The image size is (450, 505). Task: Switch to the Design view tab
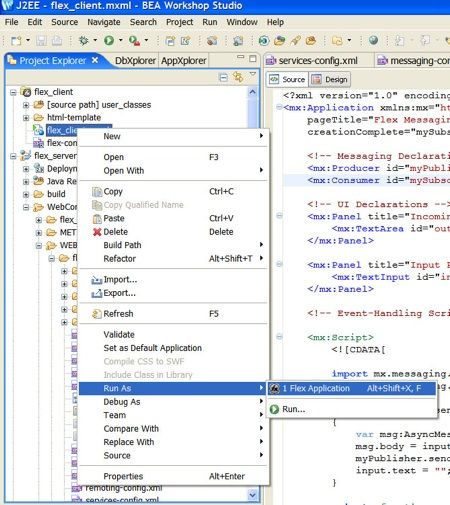[x=330, y=80]
